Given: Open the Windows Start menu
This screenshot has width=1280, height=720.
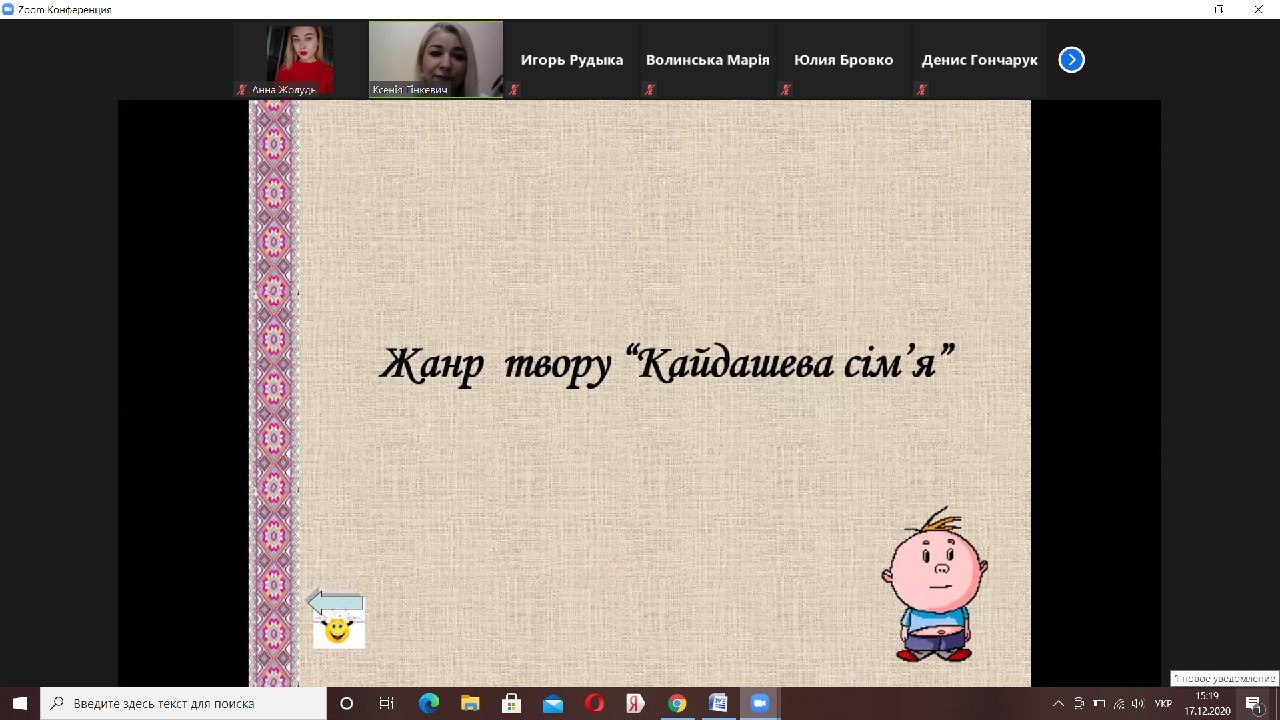Looking at the screenshot, I should 20,704.
